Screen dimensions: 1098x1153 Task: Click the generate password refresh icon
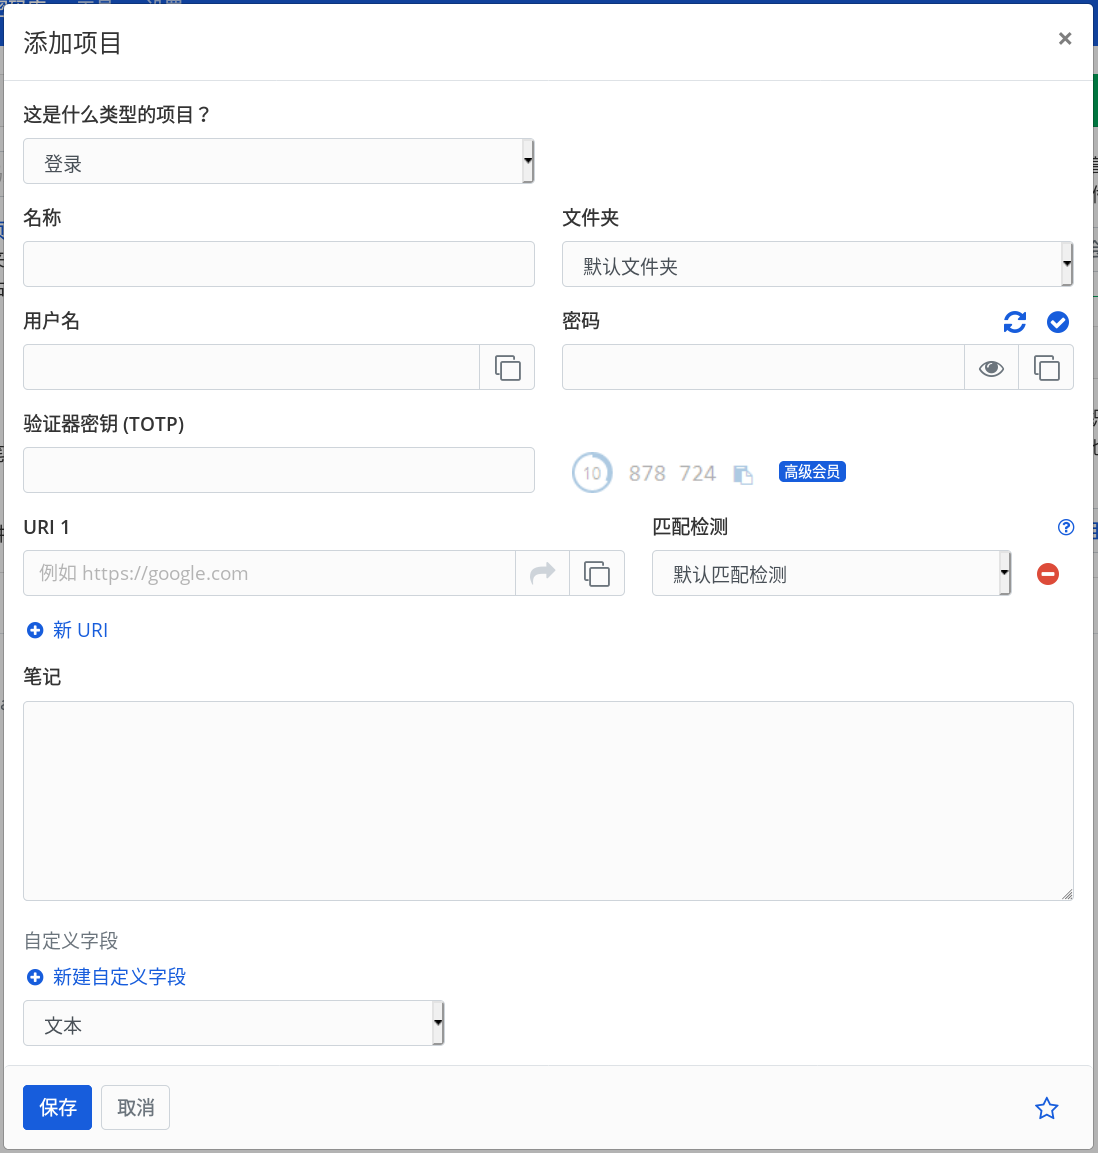[1014, 322]
